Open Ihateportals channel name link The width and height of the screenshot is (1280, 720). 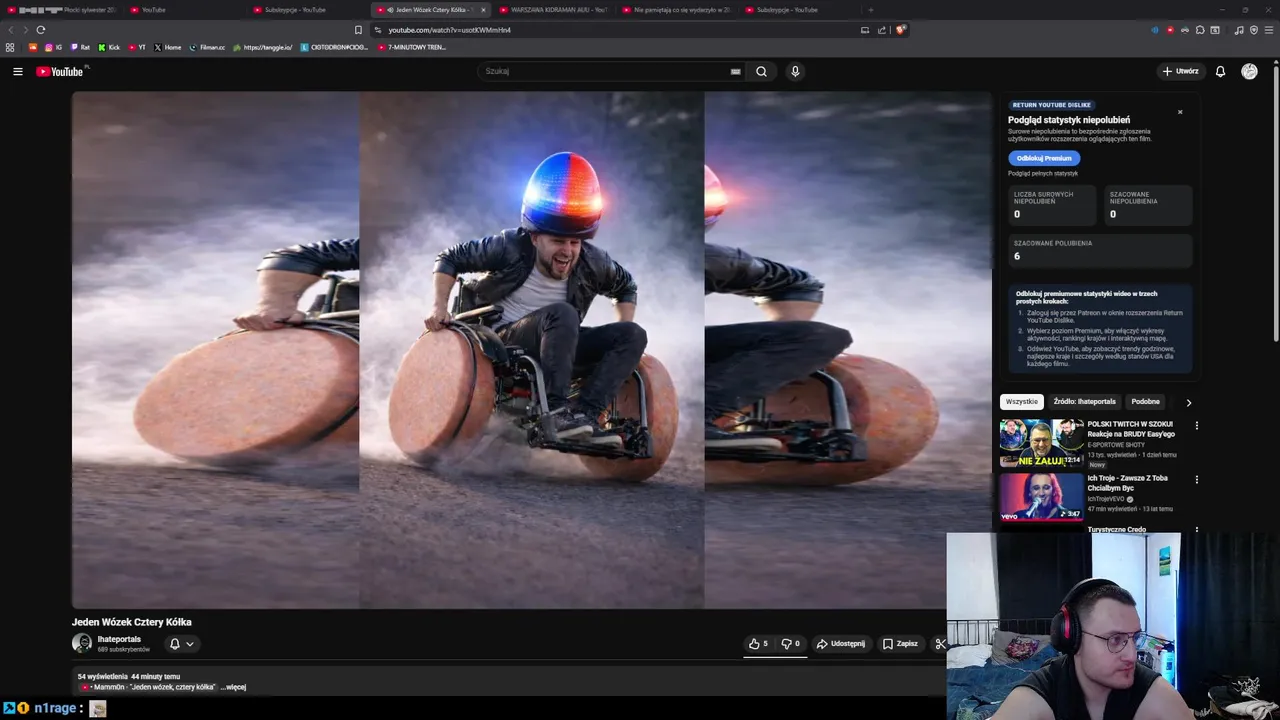point(119,639)
